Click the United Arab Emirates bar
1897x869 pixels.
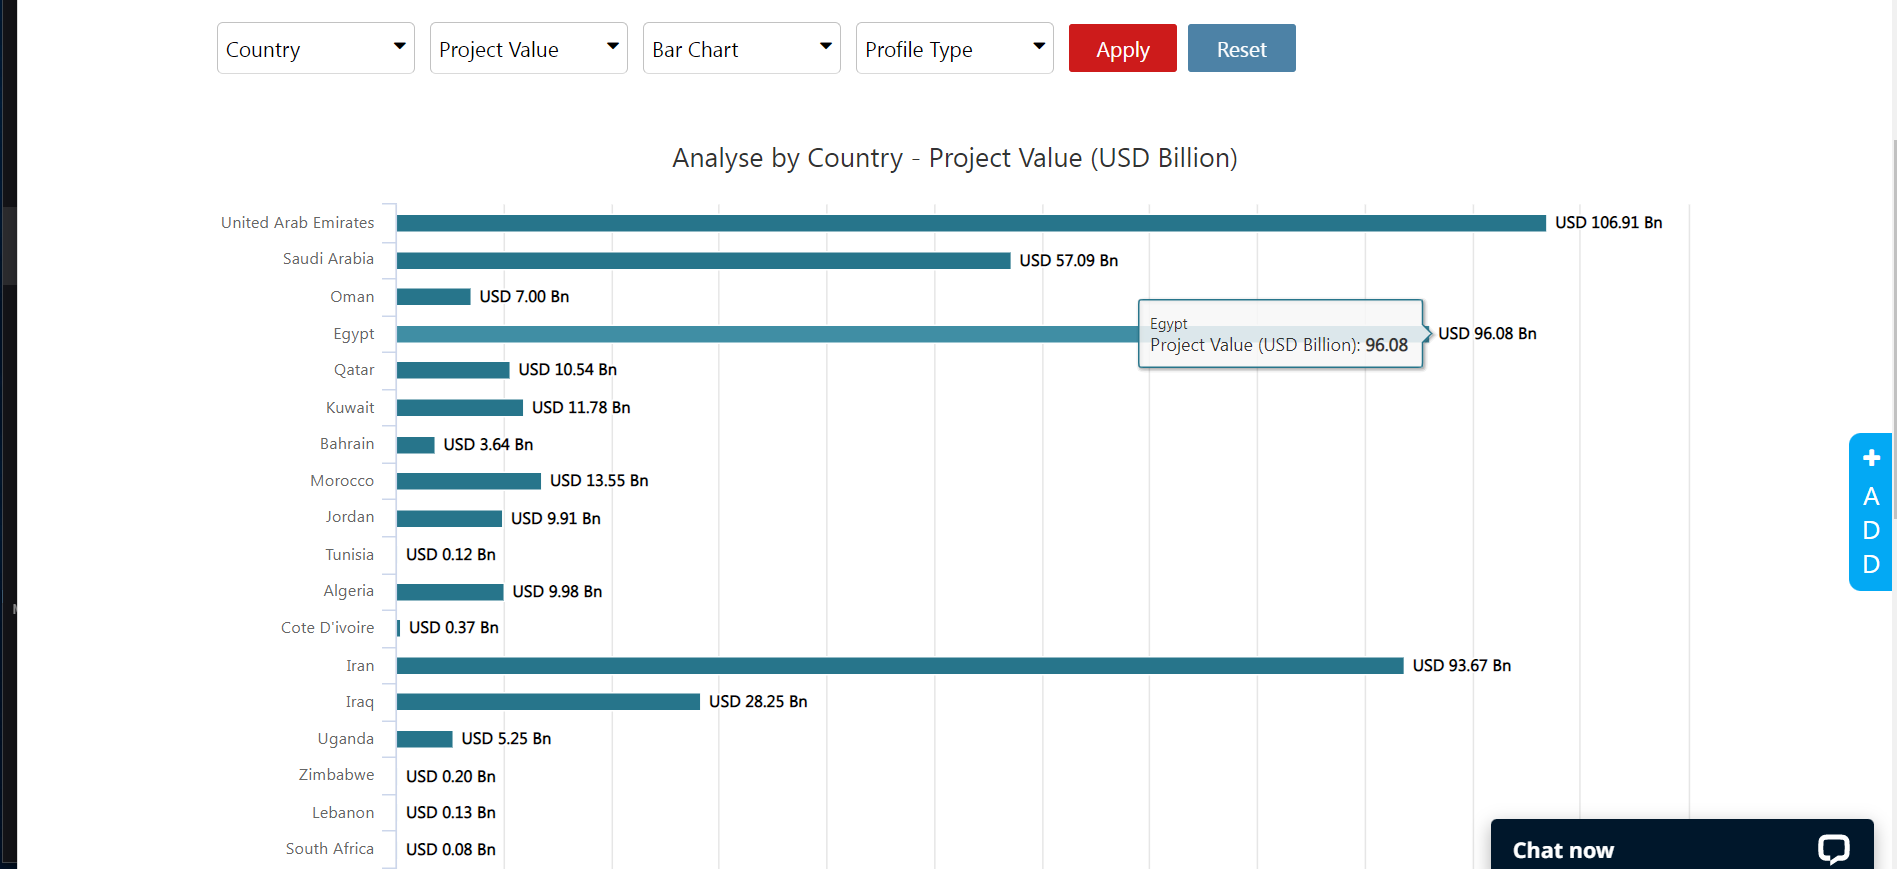970,223
